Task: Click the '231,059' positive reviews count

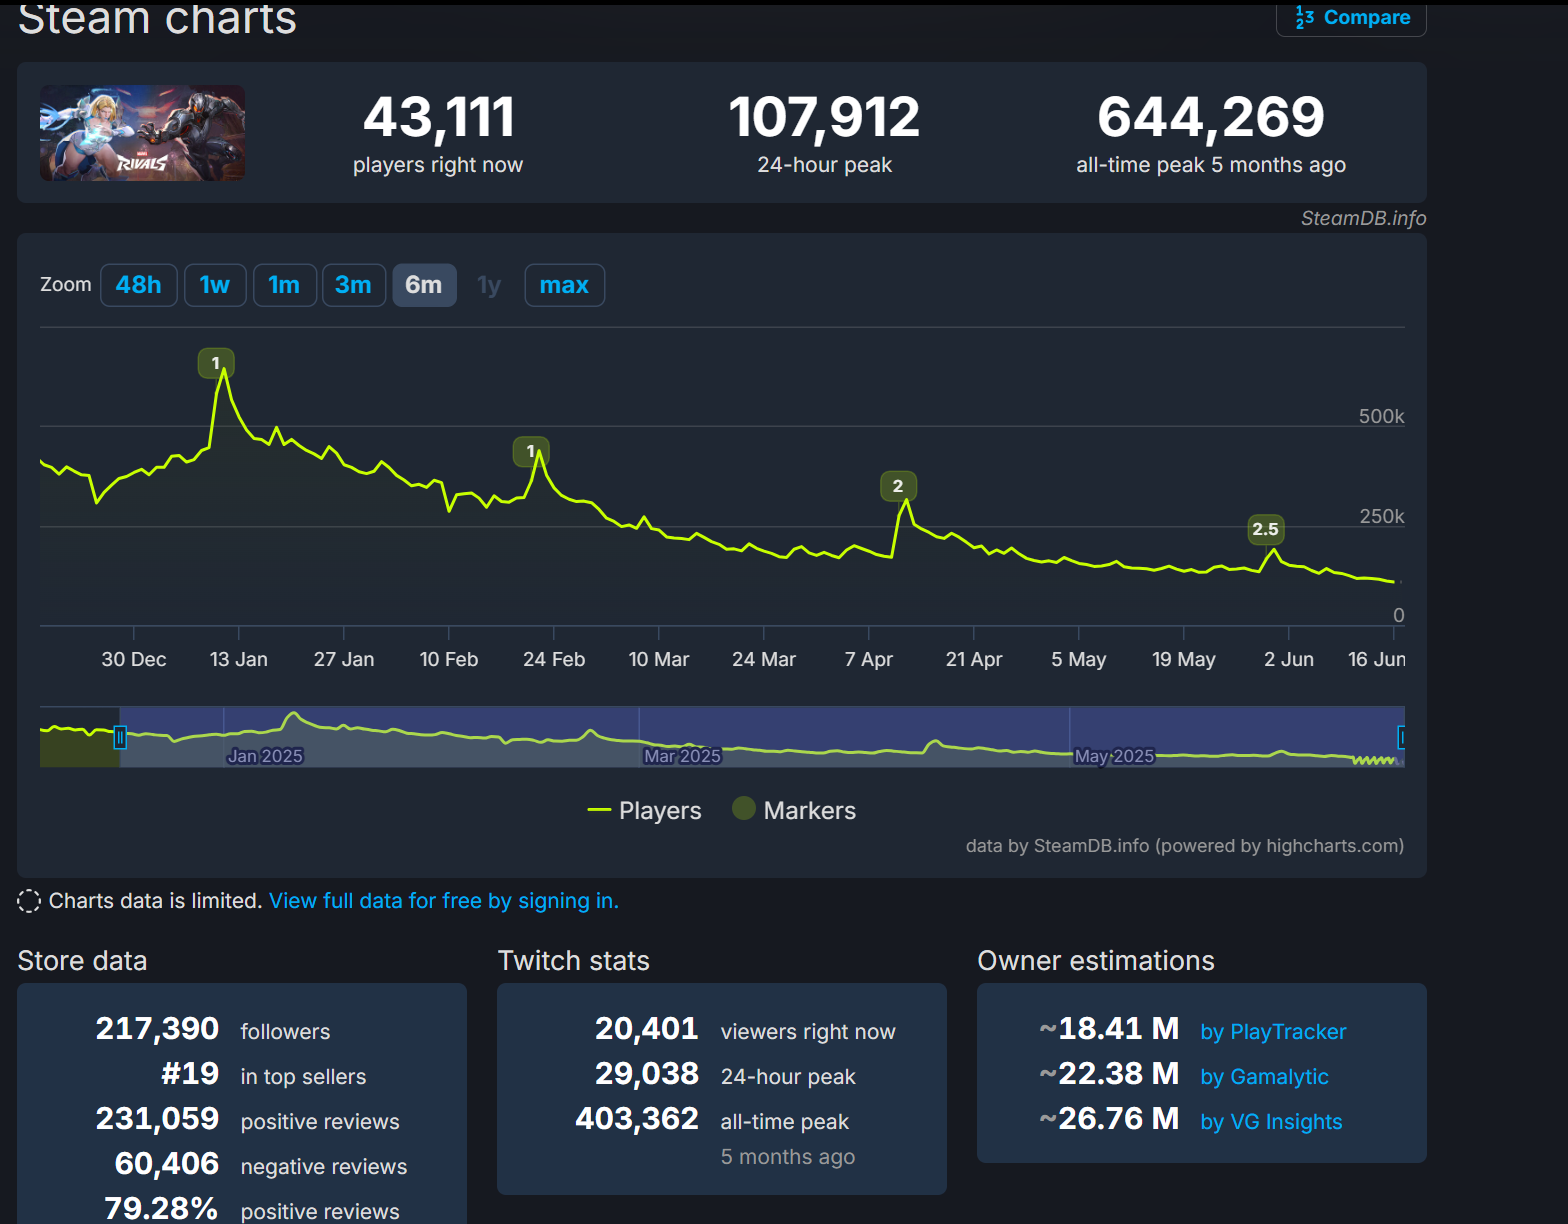Action: (x=157, y=1119)
